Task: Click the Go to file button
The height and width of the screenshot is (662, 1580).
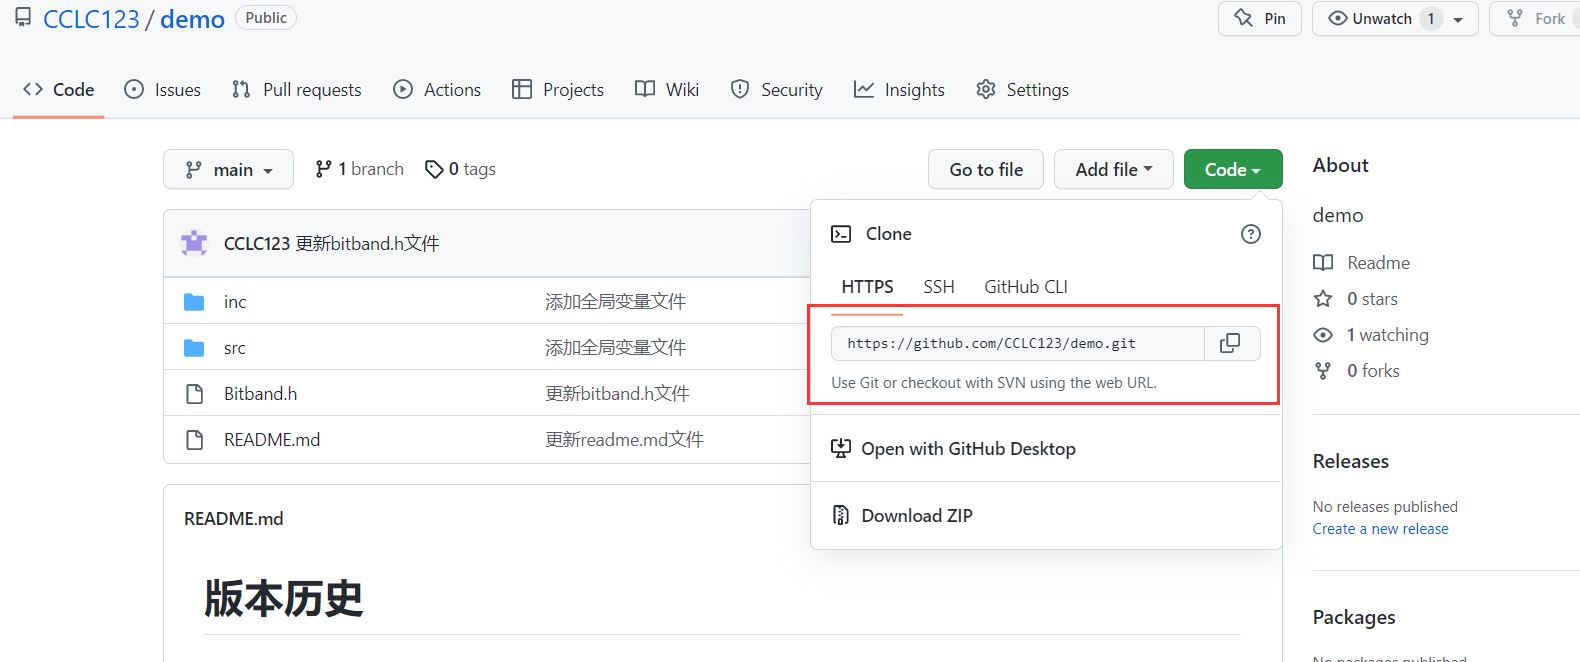Action: 986,169
